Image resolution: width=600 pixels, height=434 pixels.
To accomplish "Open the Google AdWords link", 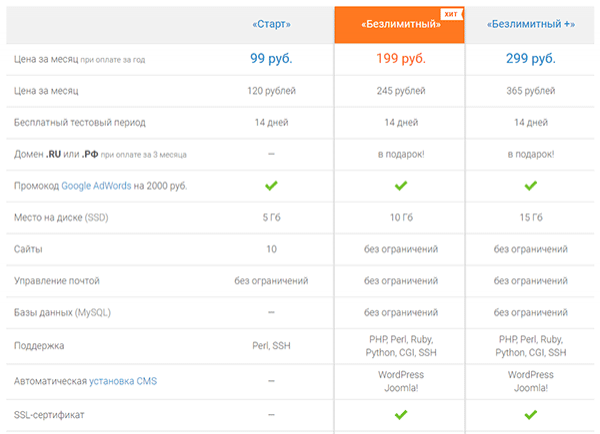I will click(96, 186).
